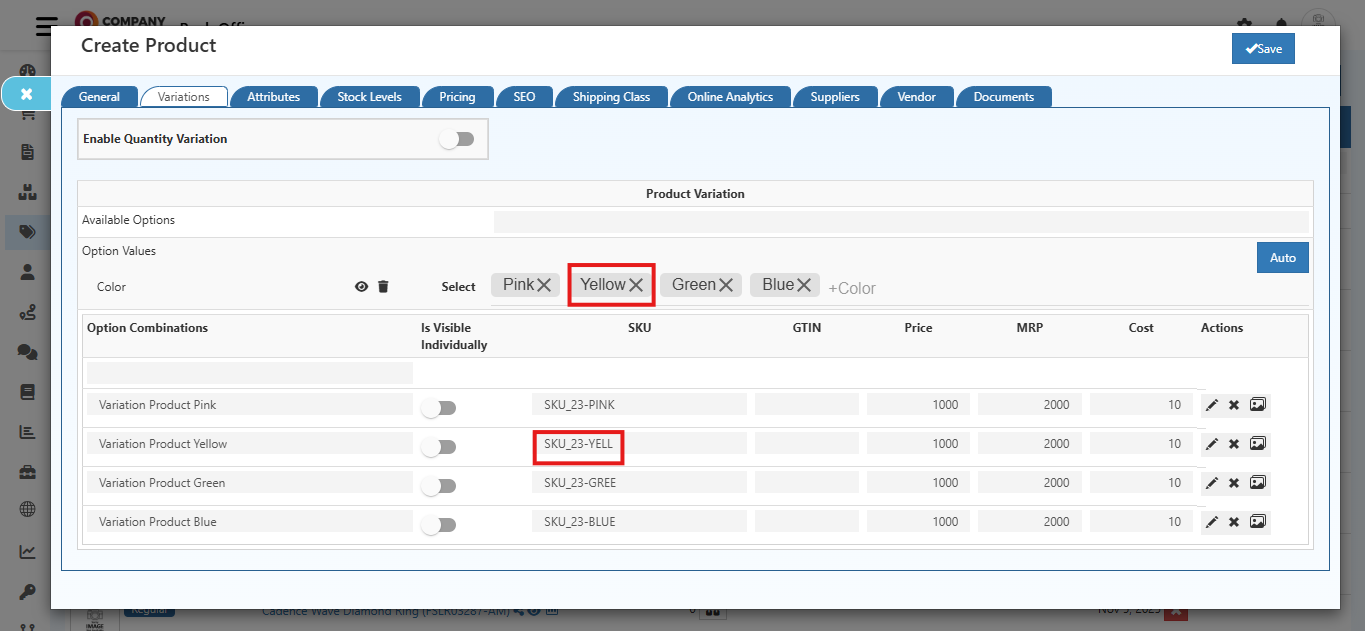
Task: Open the Available Options selection field
Action: [900, 222]
